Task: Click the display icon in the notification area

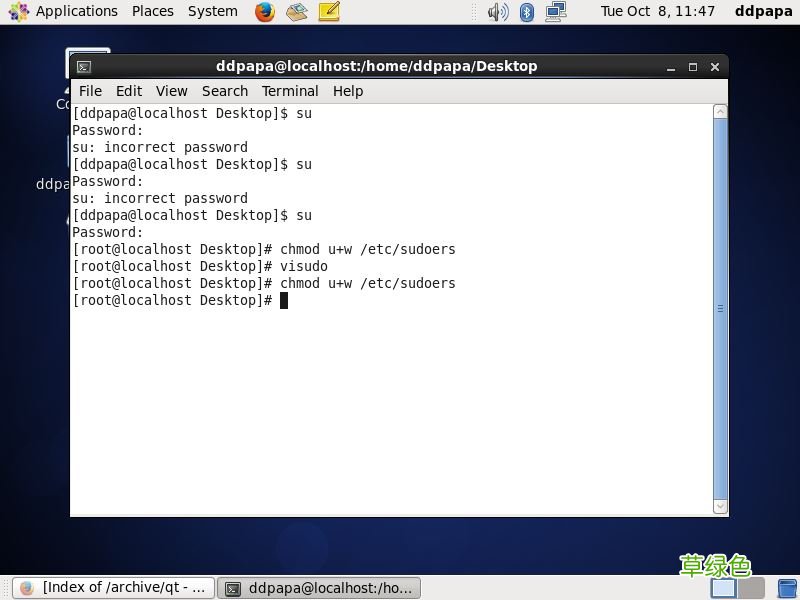Action: [x=555, y=12]
